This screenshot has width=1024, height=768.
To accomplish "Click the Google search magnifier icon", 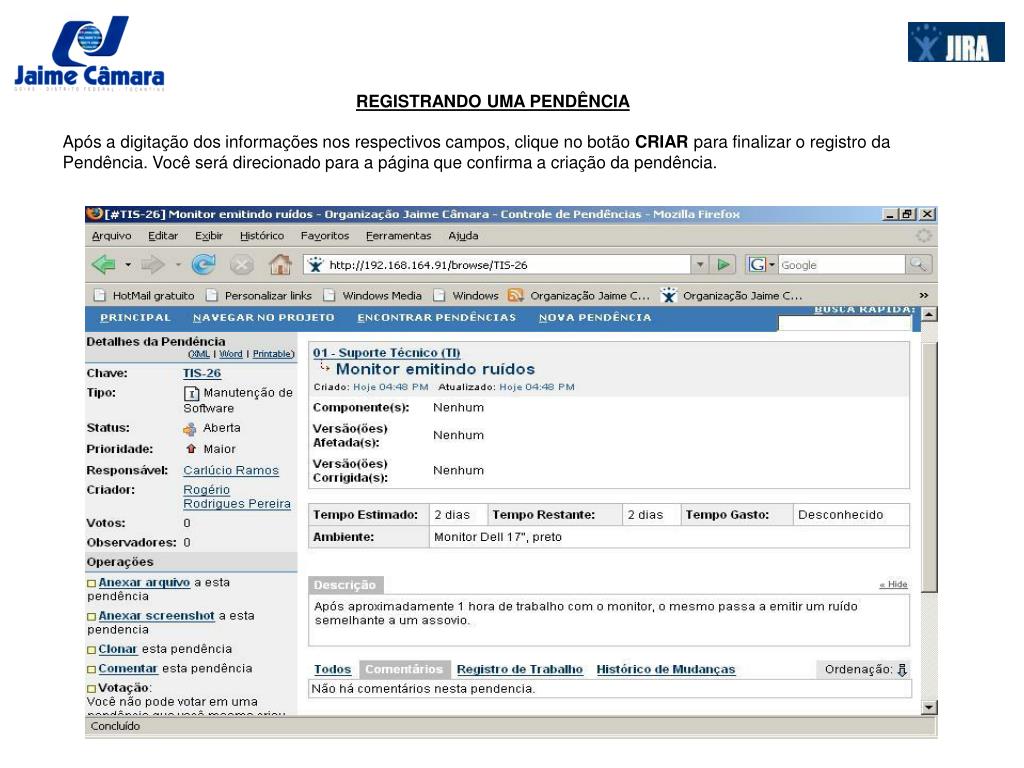I will [918, 264].
